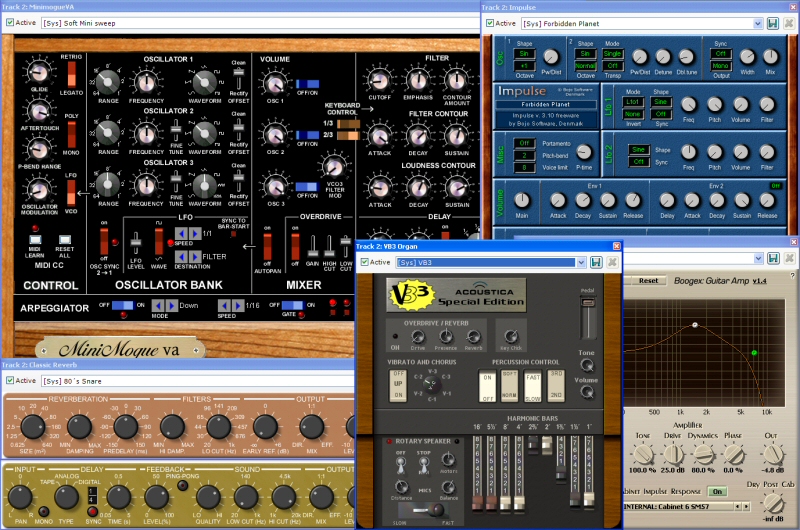Screen dimensions: 800x530
Task: Click the arpeggiator Mode right arrow beside Down
Action: click(171, 306)
